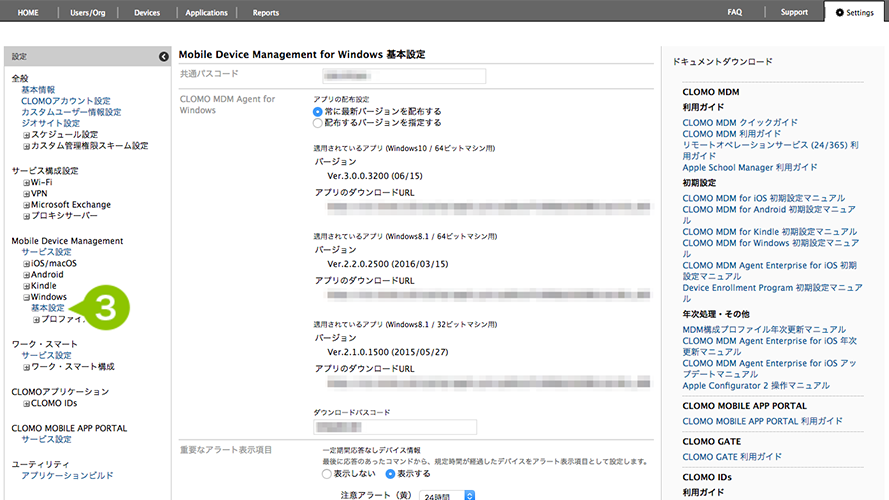Click Ver.3.0.0.3200 (06/15) version text
This screenshot has width=889, height=500.
(x=375, y=176)
